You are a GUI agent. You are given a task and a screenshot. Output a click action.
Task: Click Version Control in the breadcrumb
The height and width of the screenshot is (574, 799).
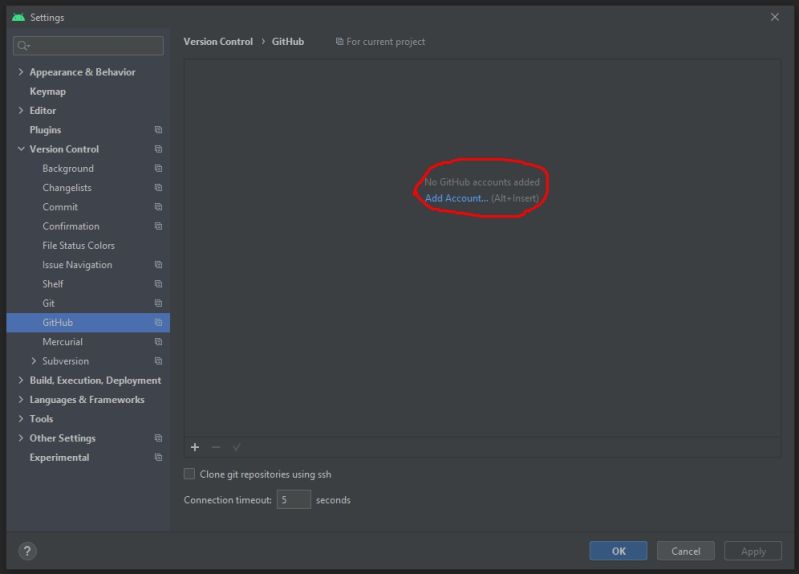tap(218, 42)
